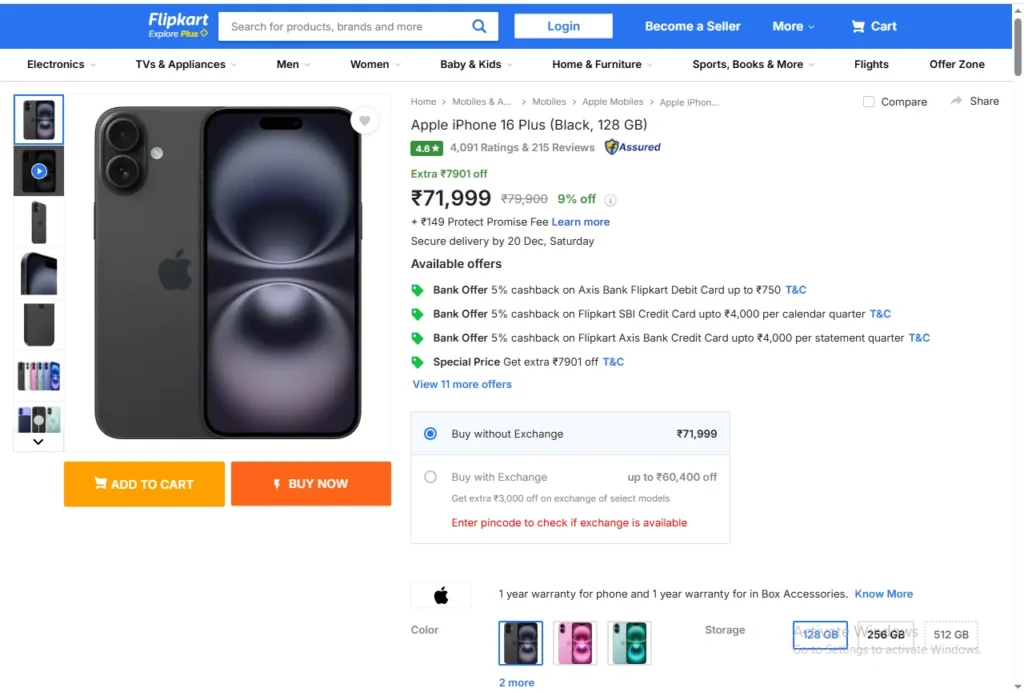Play the product video thumbnail
Viewport: 1024px width, 692px height.
(x=39, y=171)
